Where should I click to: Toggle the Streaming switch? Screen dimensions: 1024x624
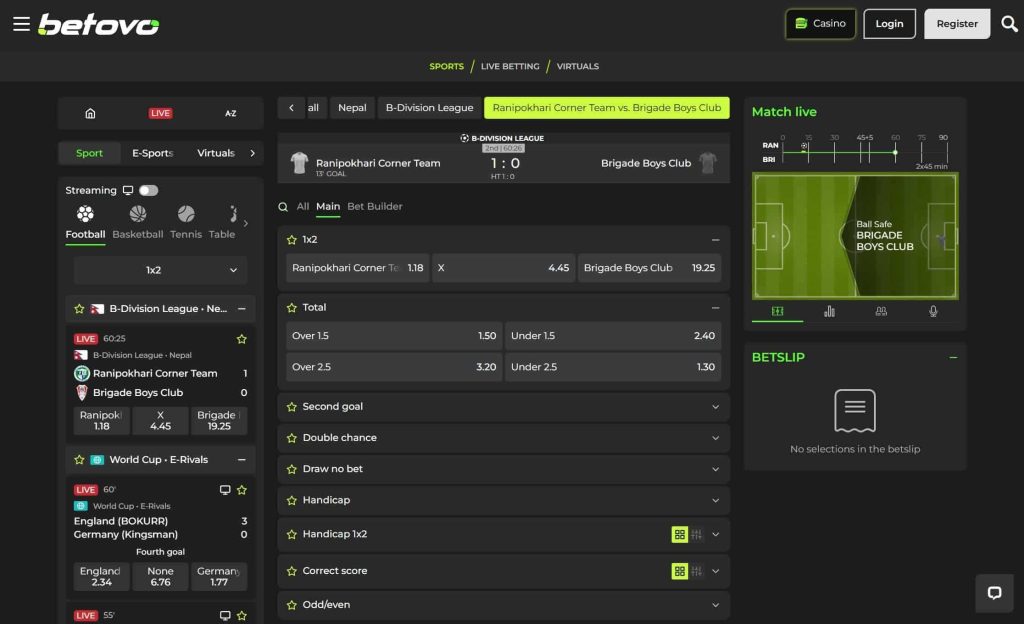click(x=148, y=191)
